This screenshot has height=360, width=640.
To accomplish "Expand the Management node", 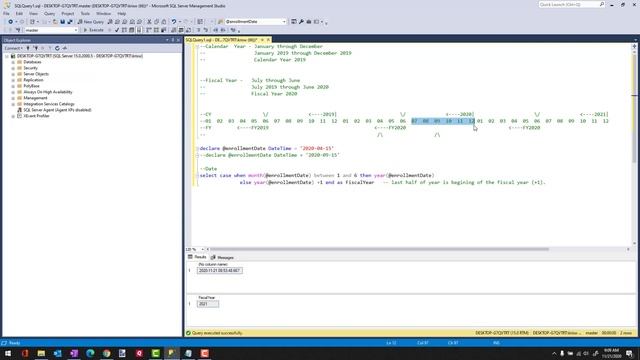I will [13, 98].
